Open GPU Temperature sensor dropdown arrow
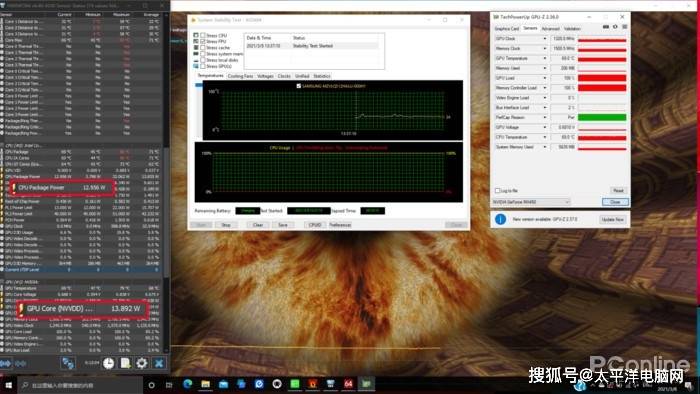Viewport: 700px width, 394px height. [545, 58]
